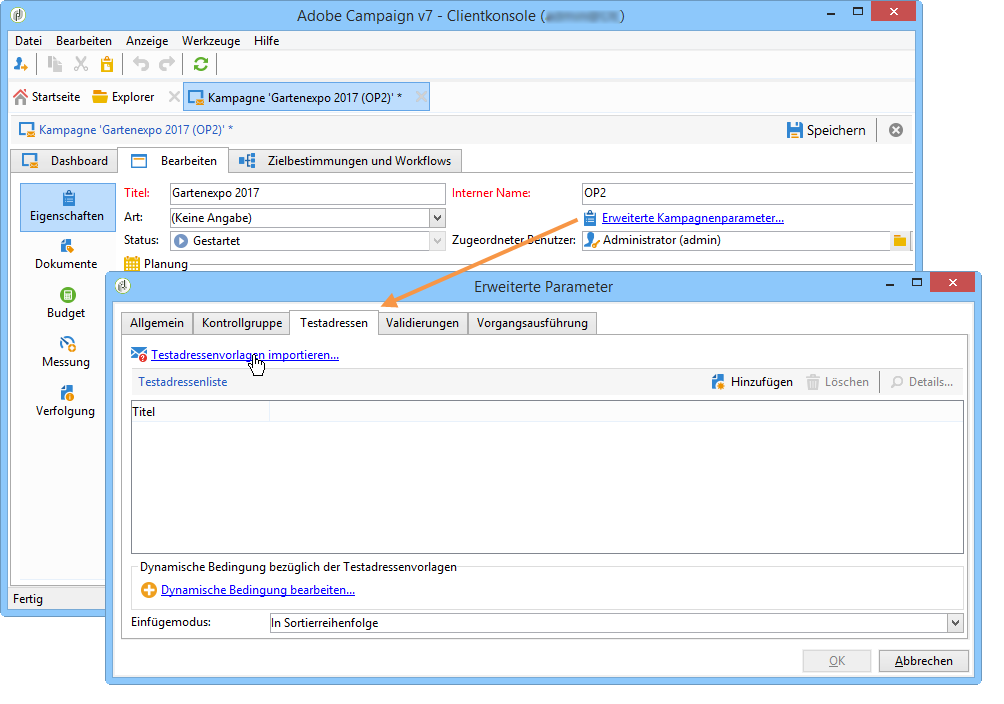Click the Titel field with Gartenexpo 2017

307,193
